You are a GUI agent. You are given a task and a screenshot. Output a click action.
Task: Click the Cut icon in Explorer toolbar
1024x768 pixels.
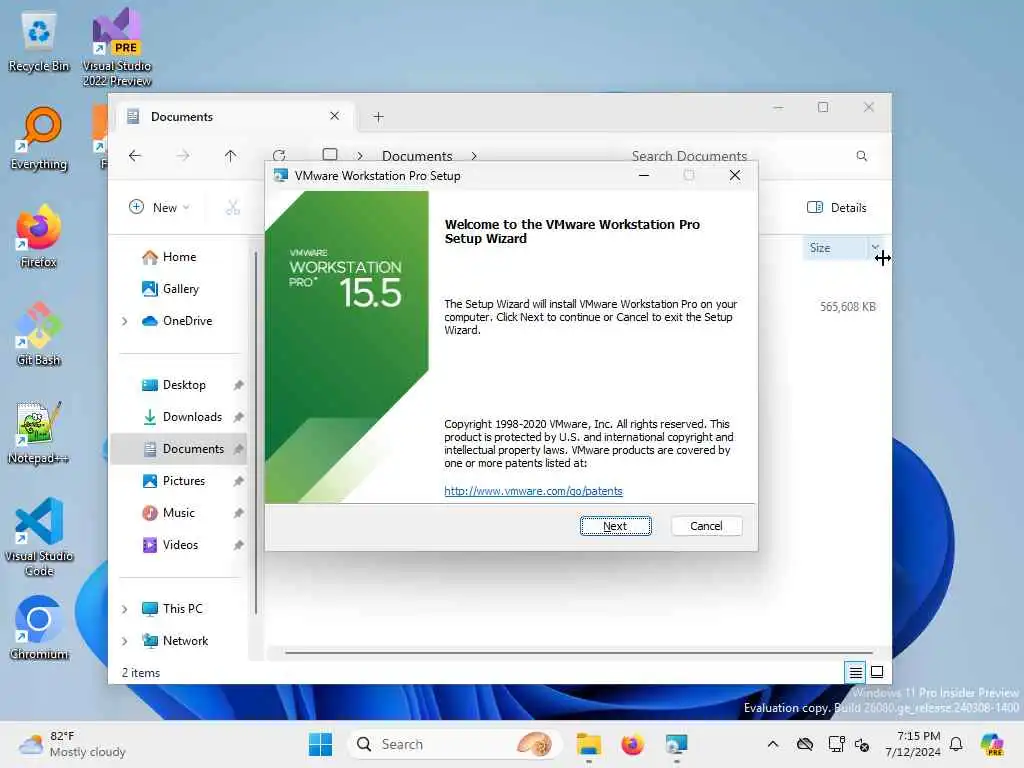(232, 208)
